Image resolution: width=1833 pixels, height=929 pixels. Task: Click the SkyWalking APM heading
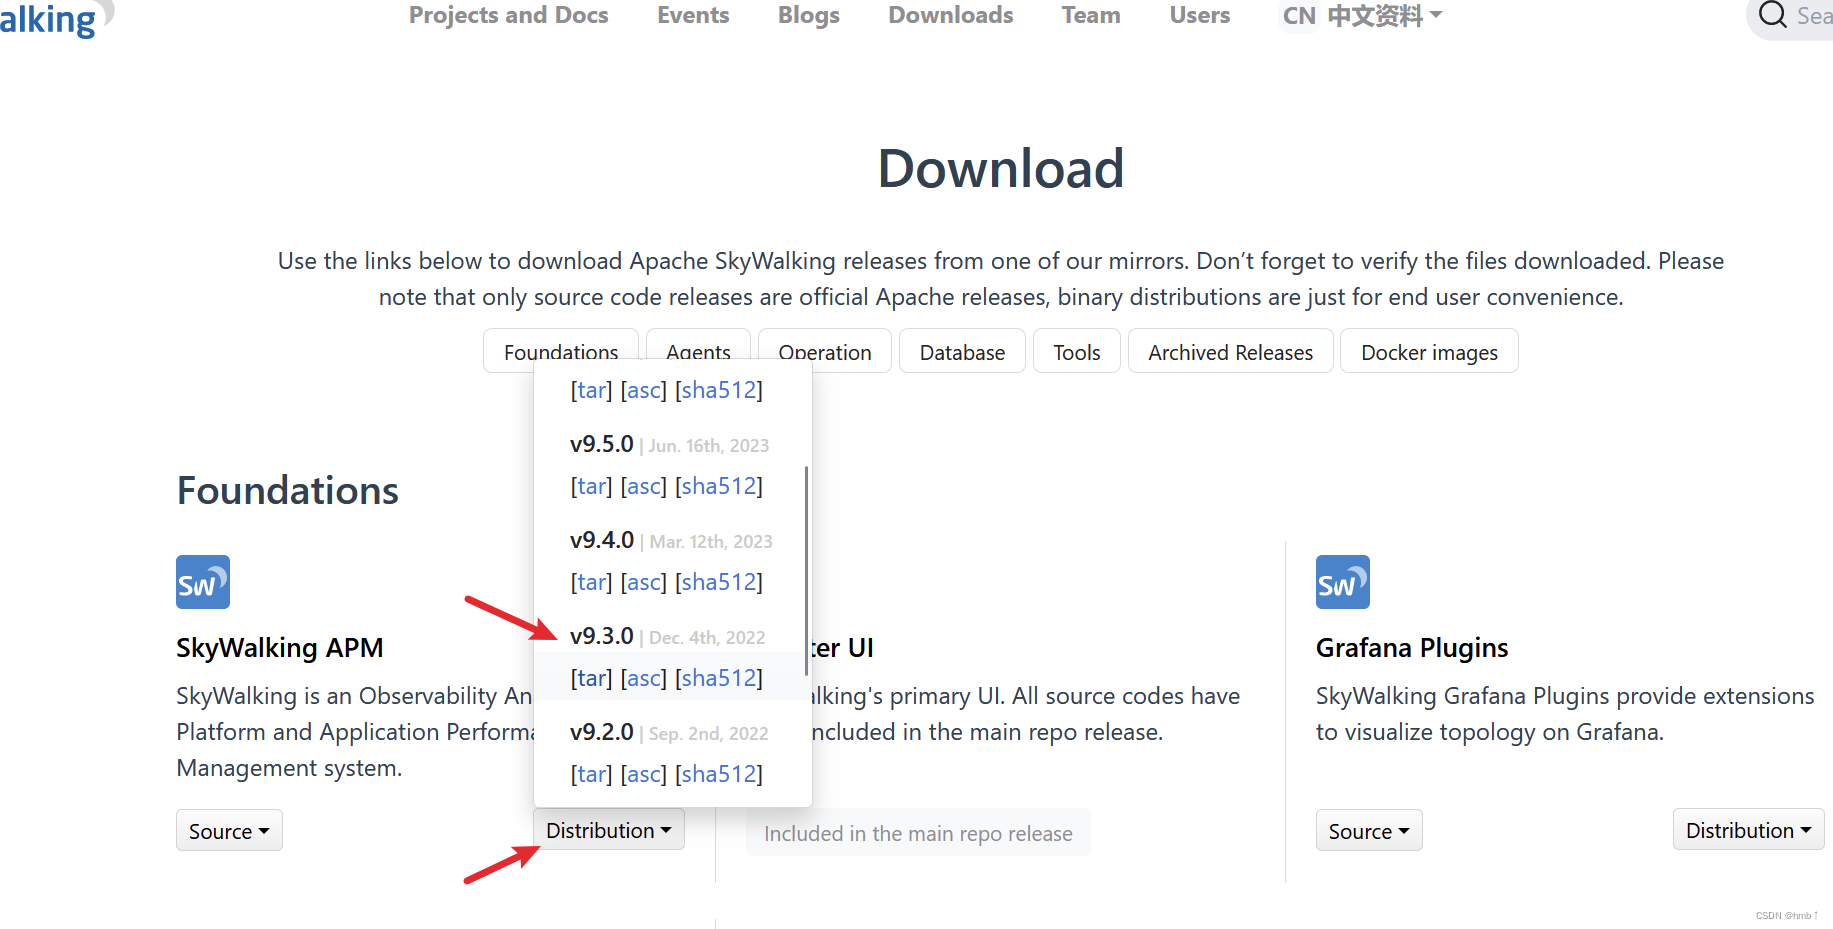point(280,648)
